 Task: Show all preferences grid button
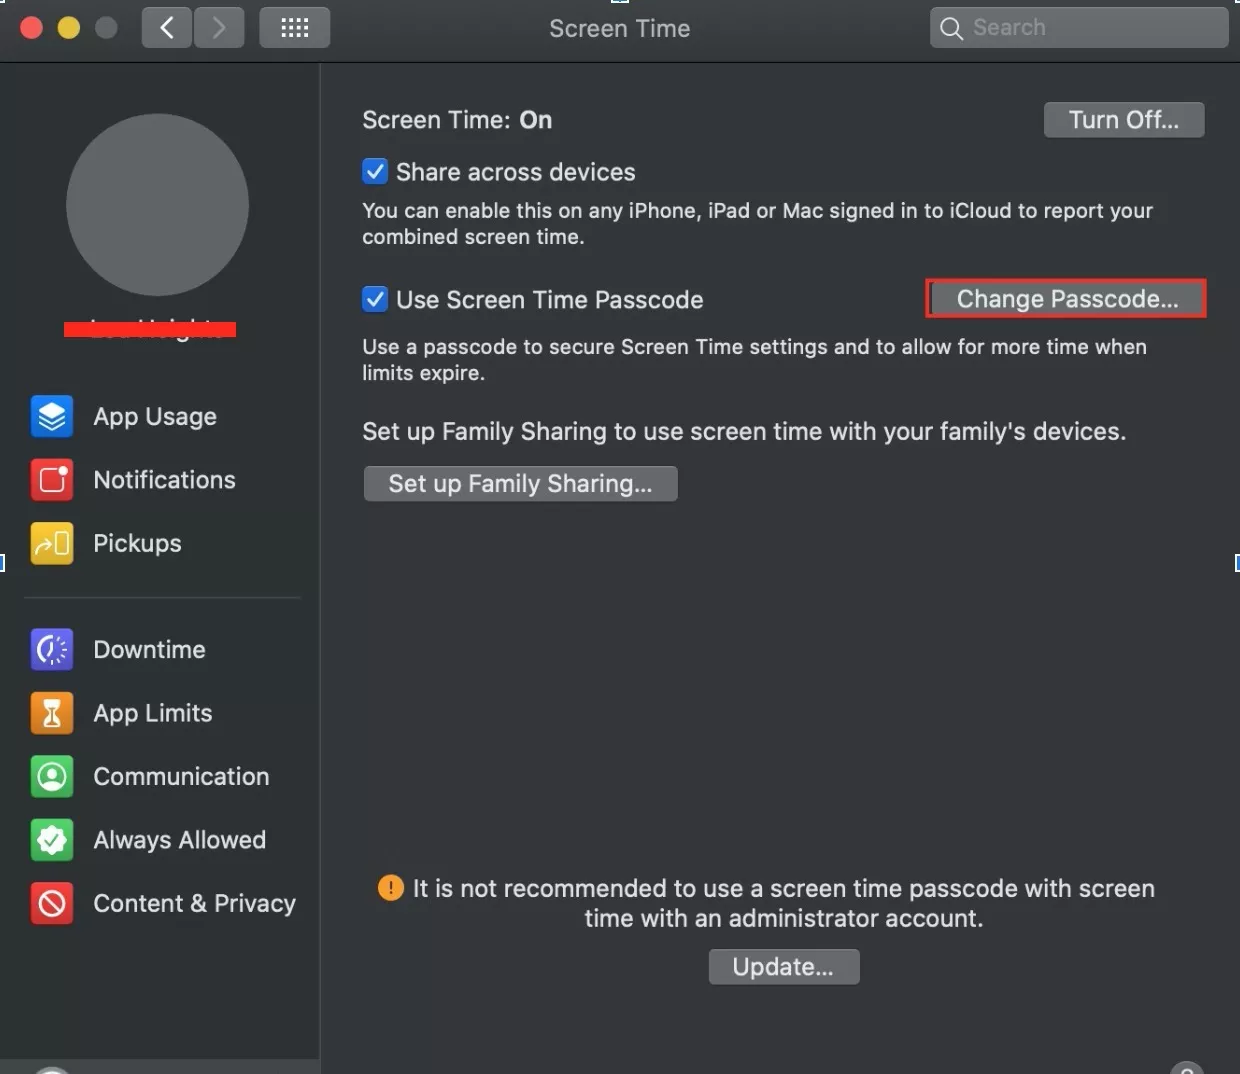294,28
